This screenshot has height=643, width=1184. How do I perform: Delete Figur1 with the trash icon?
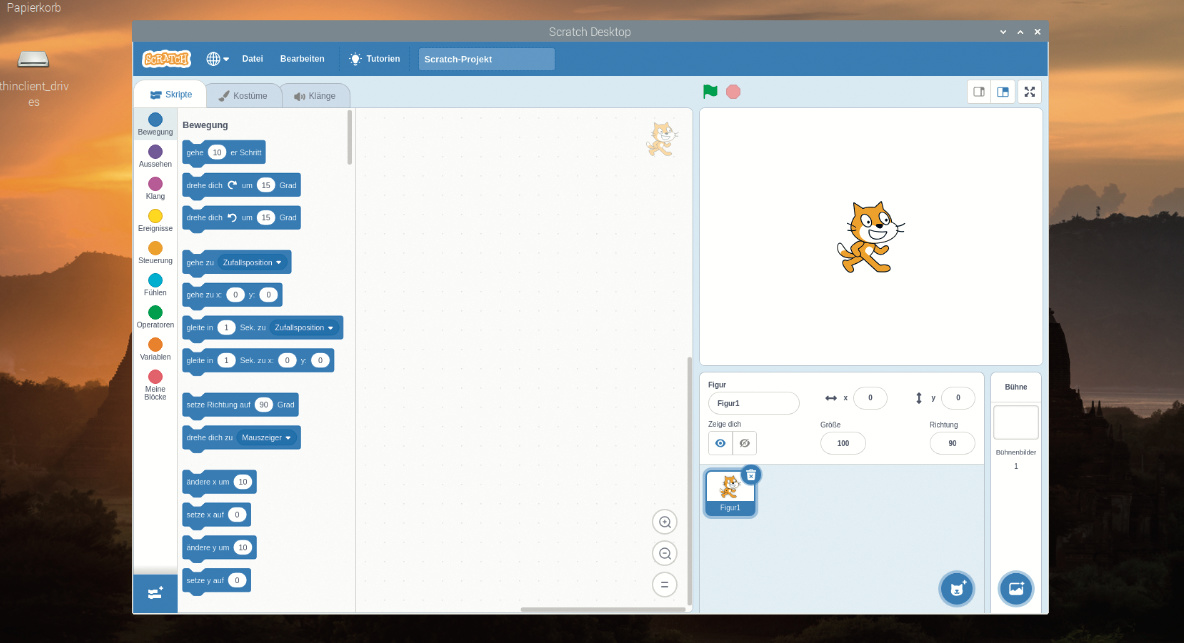[751, 475]
